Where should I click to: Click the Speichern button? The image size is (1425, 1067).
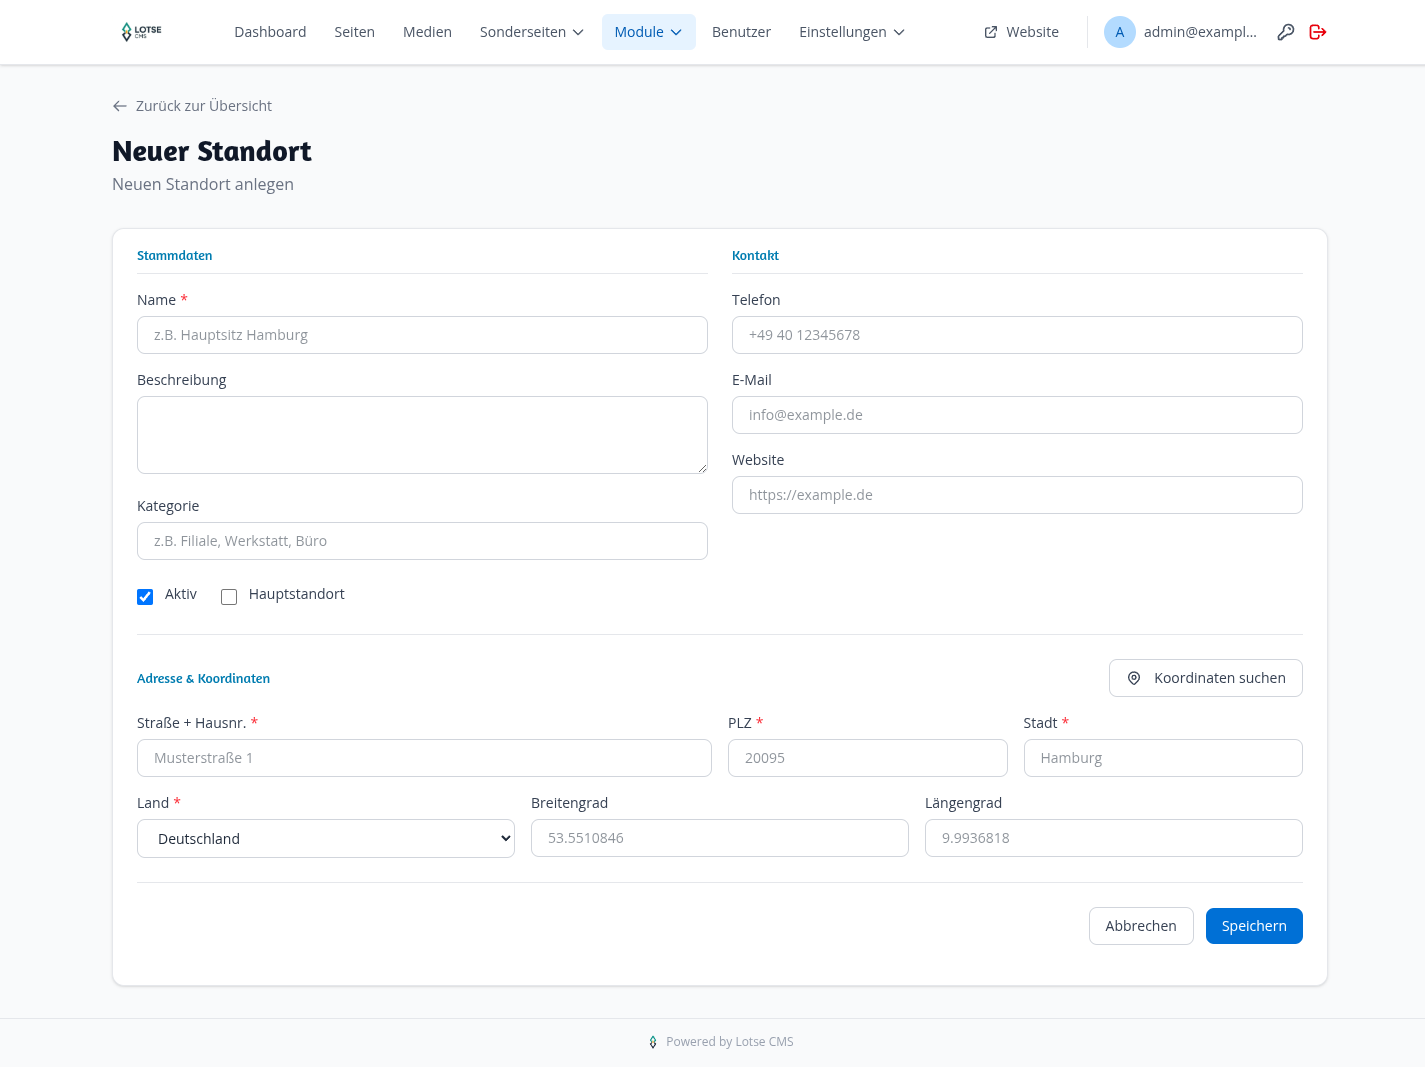(x=1254, y=926)
